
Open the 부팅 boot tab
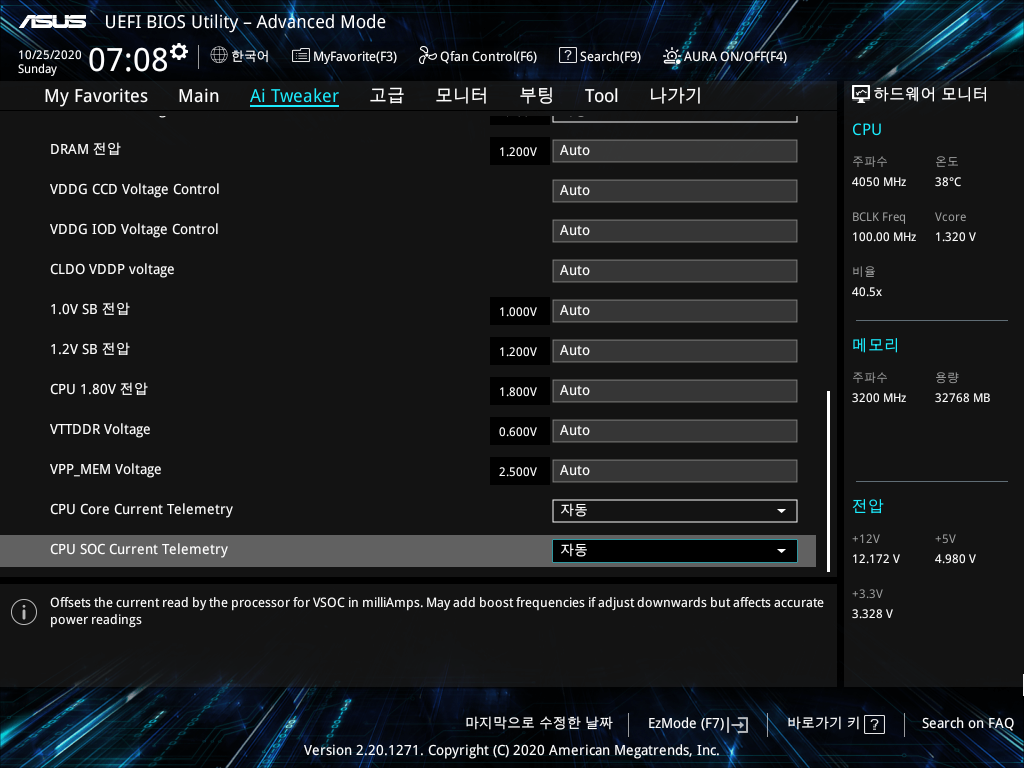click(536, 95)
